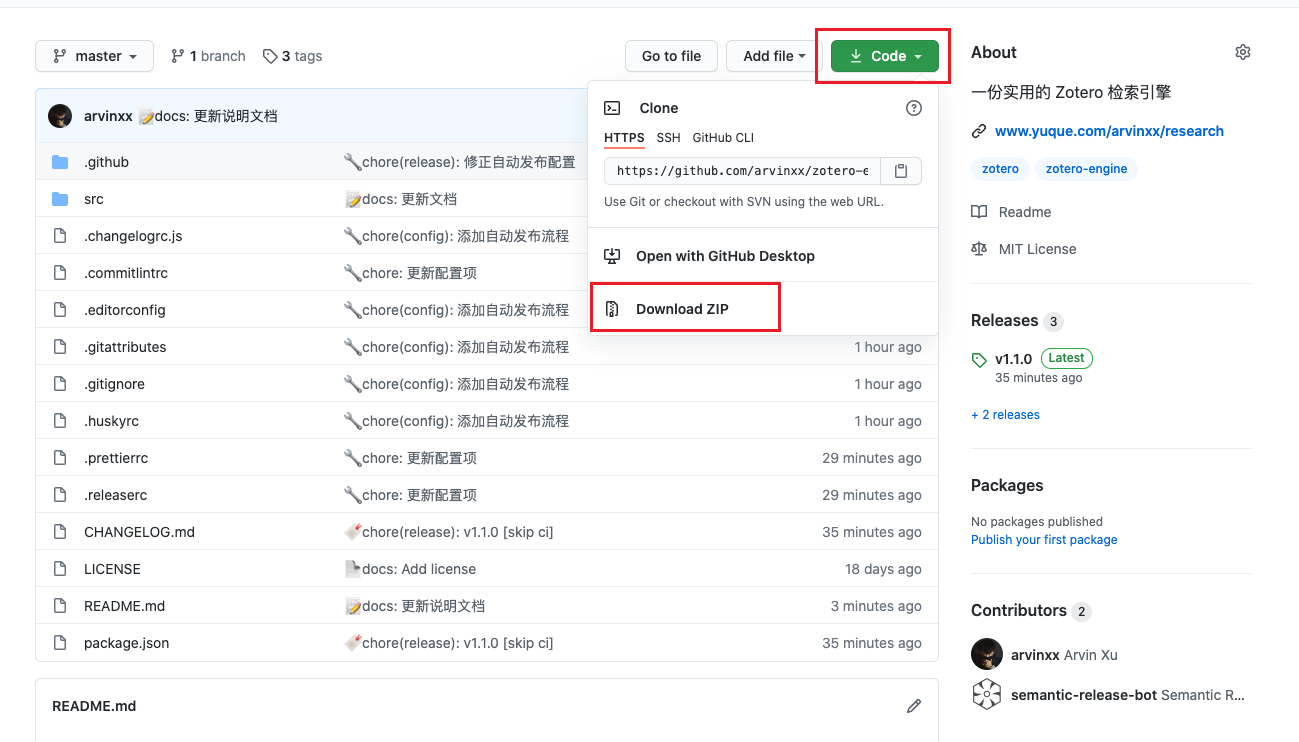Click the link chain icon in About
Viewport: 1299px width, 742px height.
click(979, 131)
